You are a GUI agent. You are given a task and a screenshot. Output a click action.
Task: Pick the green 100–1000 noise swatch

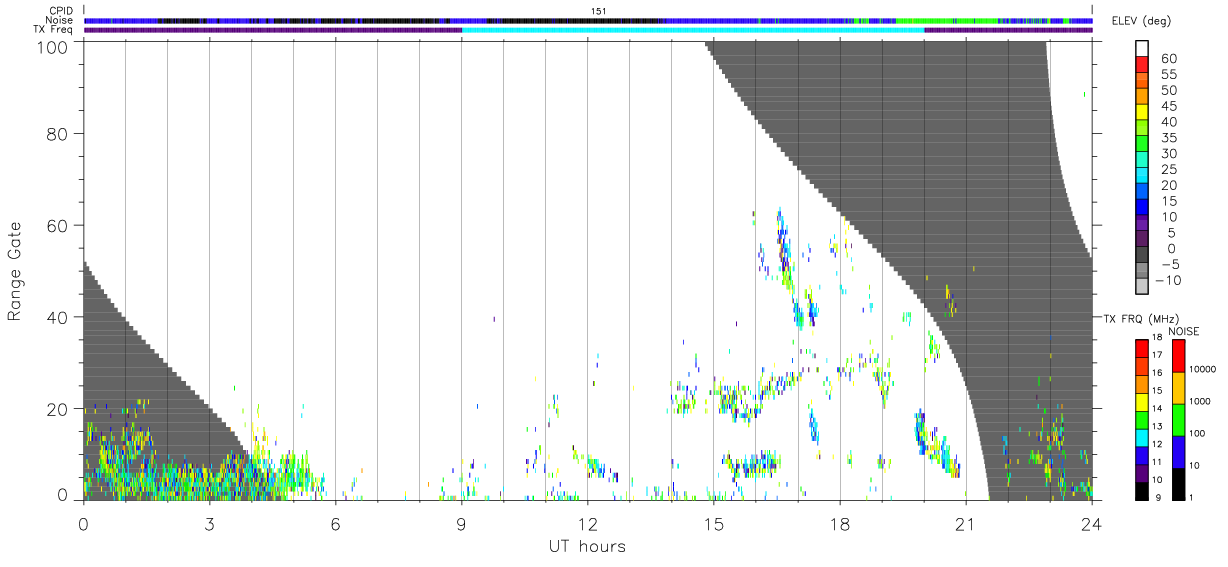[x=1177, y=419]
